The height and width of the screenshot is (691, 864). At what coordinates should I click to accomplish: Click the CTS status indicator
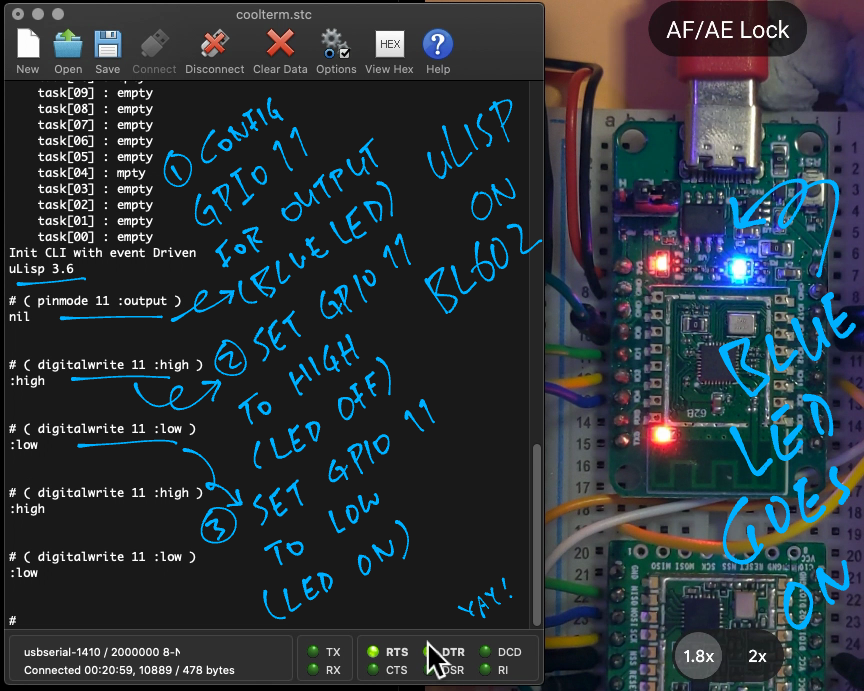coord(374,670)
